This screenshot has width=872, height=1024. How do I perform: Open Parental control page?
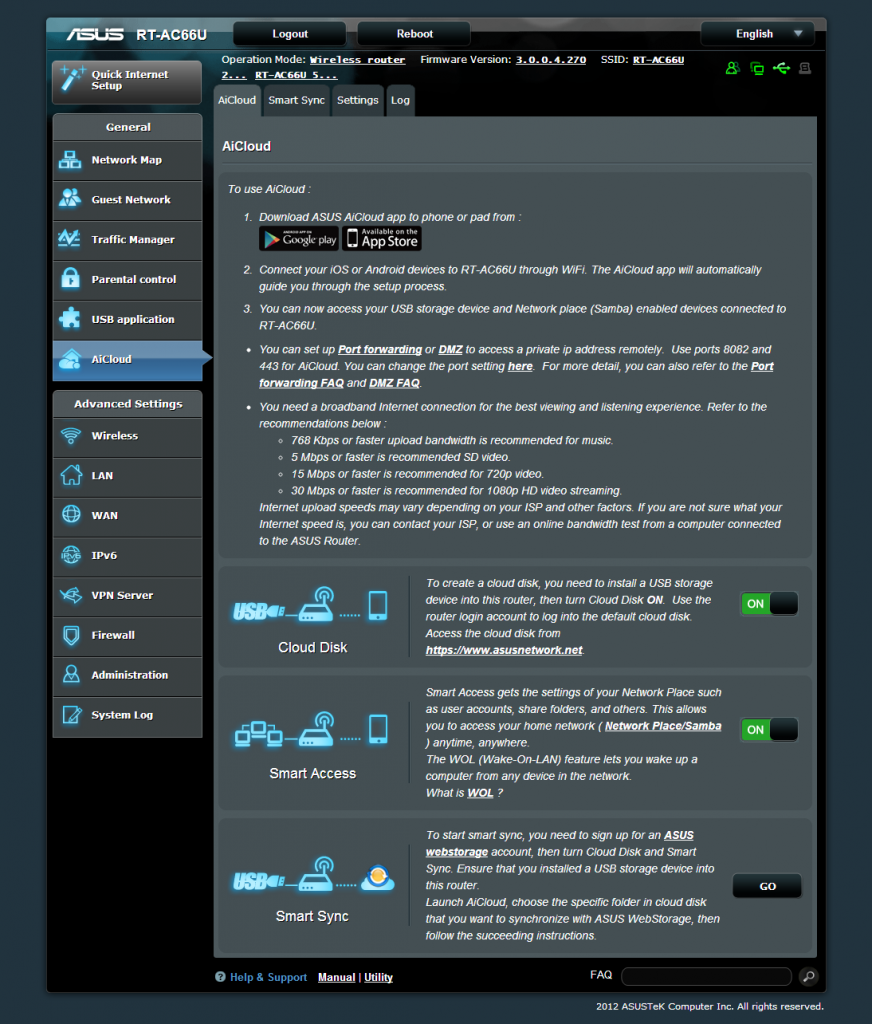click(127, 280)
